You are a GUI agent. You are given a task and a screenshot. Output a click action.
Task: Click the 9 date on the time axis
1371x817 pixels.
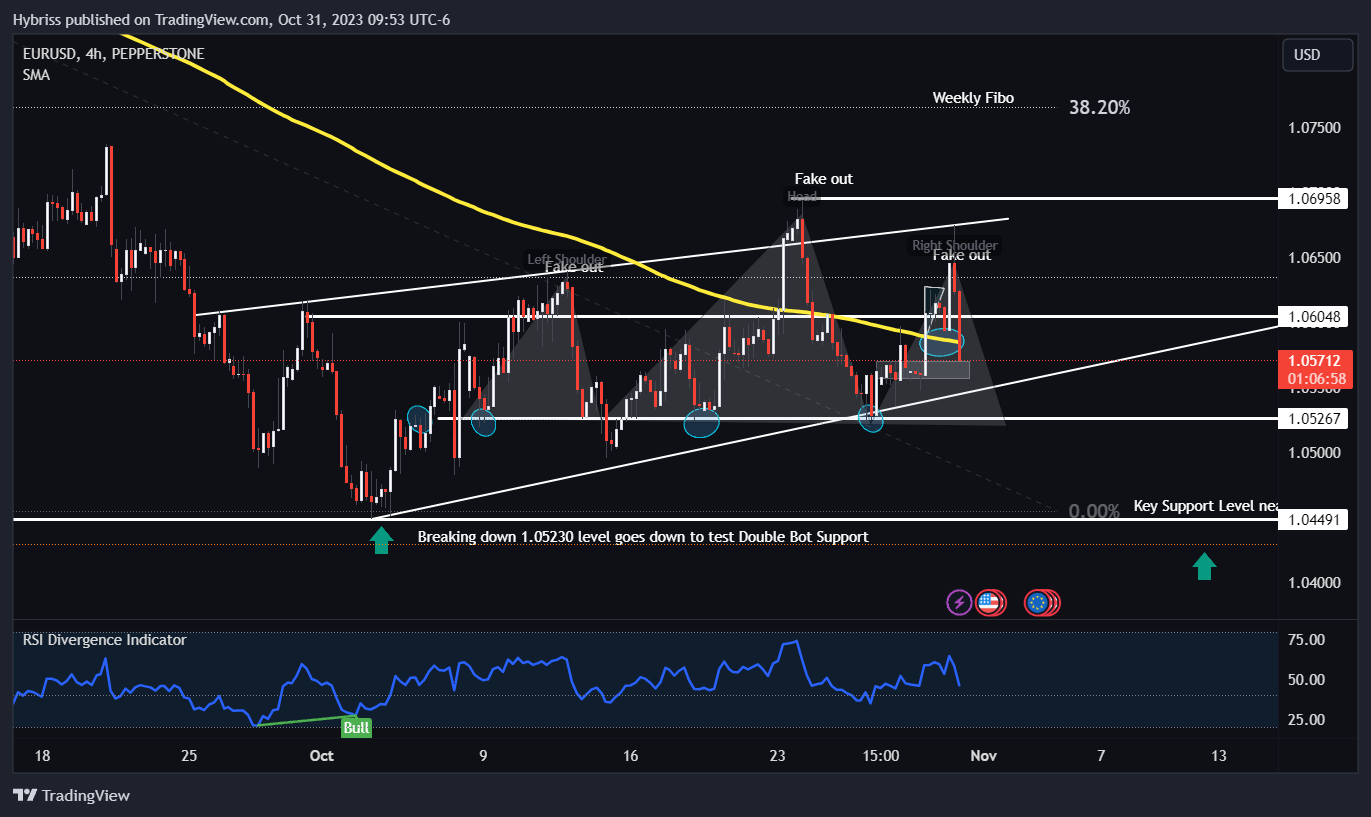click(x=483, y=756)
